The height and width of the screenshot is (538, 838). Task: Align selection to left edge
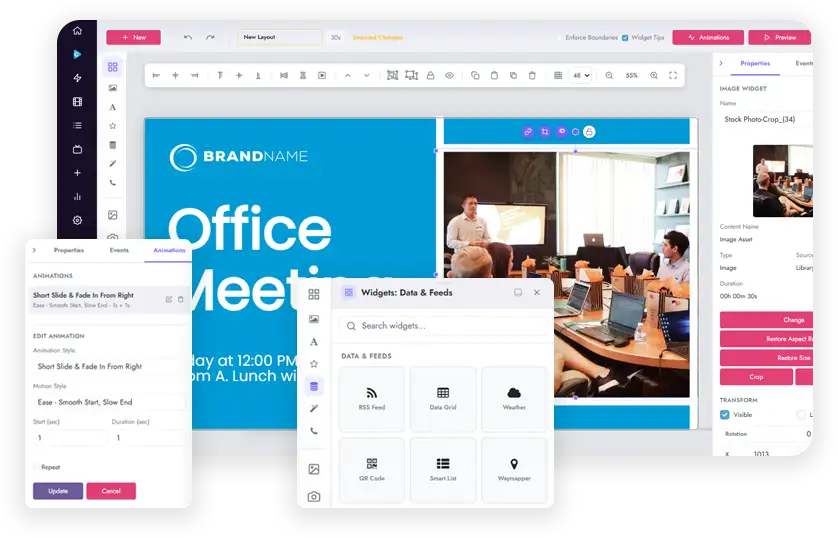point(156,76)
